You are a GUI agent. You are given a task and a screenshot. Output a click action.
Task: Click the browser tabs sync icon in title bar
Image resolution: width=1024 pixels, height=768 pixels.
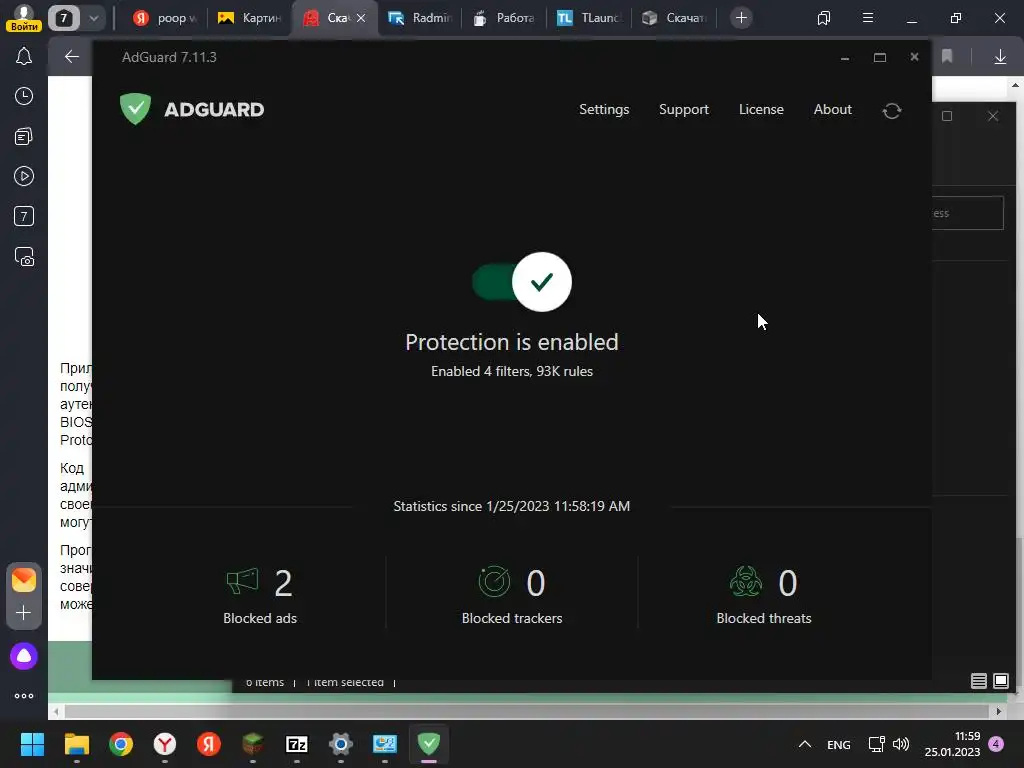pos(824,18)
